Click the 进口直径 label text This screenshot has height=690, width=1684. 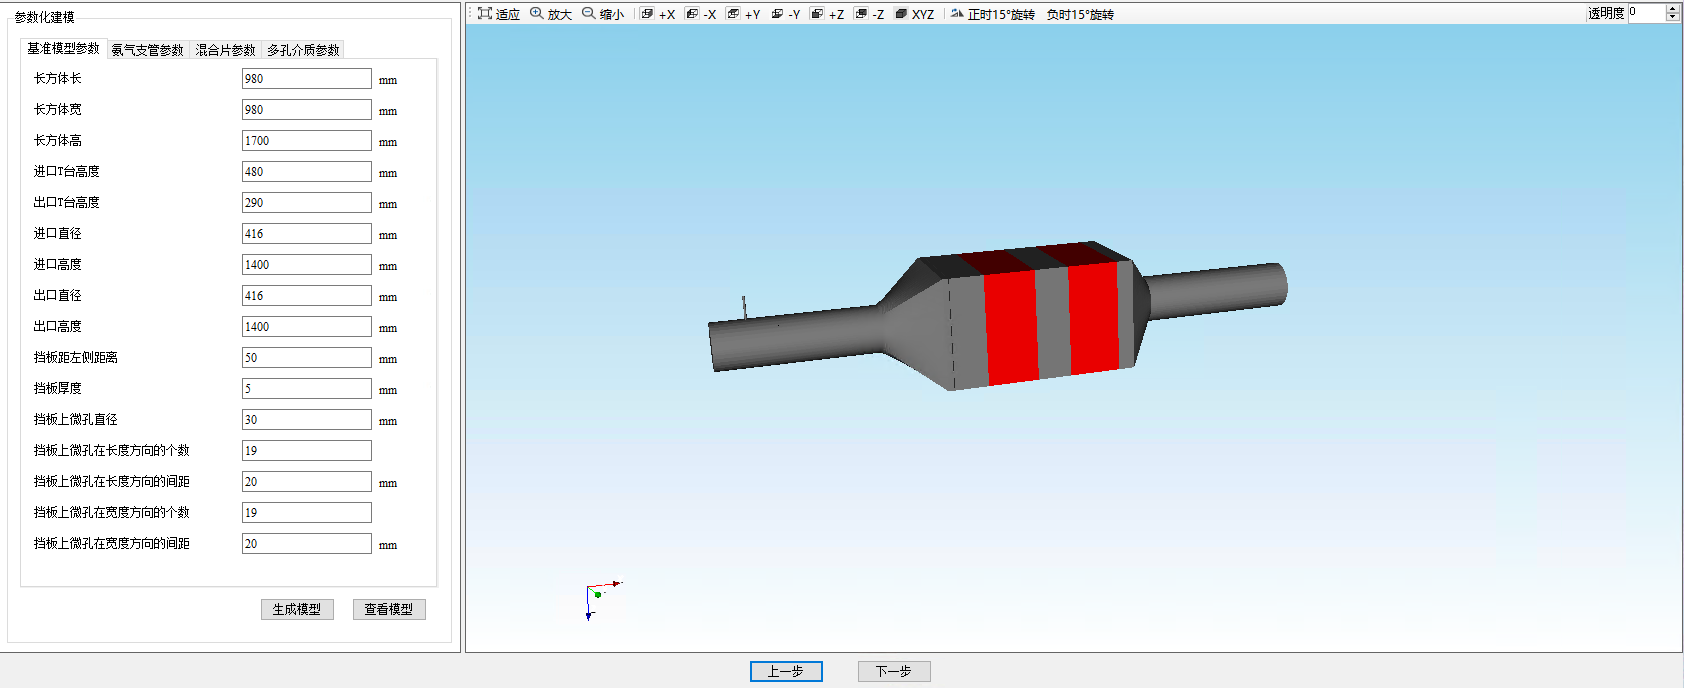tap(58, 233)
